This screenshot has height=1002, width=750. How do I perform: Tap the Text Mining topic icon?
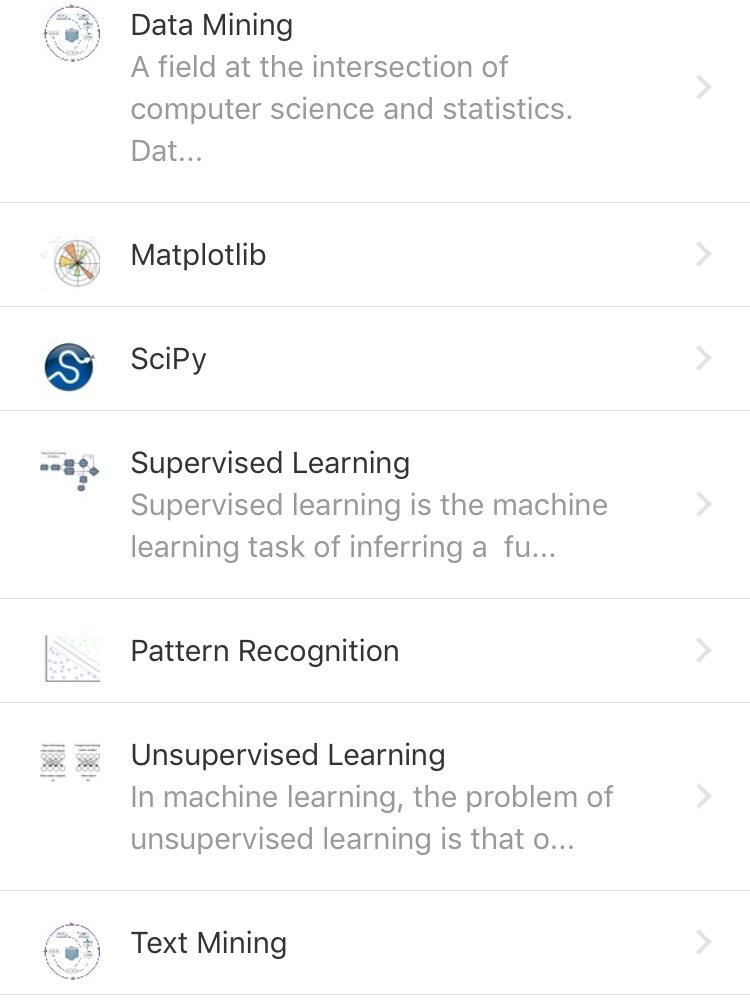[x=72, y=949]
